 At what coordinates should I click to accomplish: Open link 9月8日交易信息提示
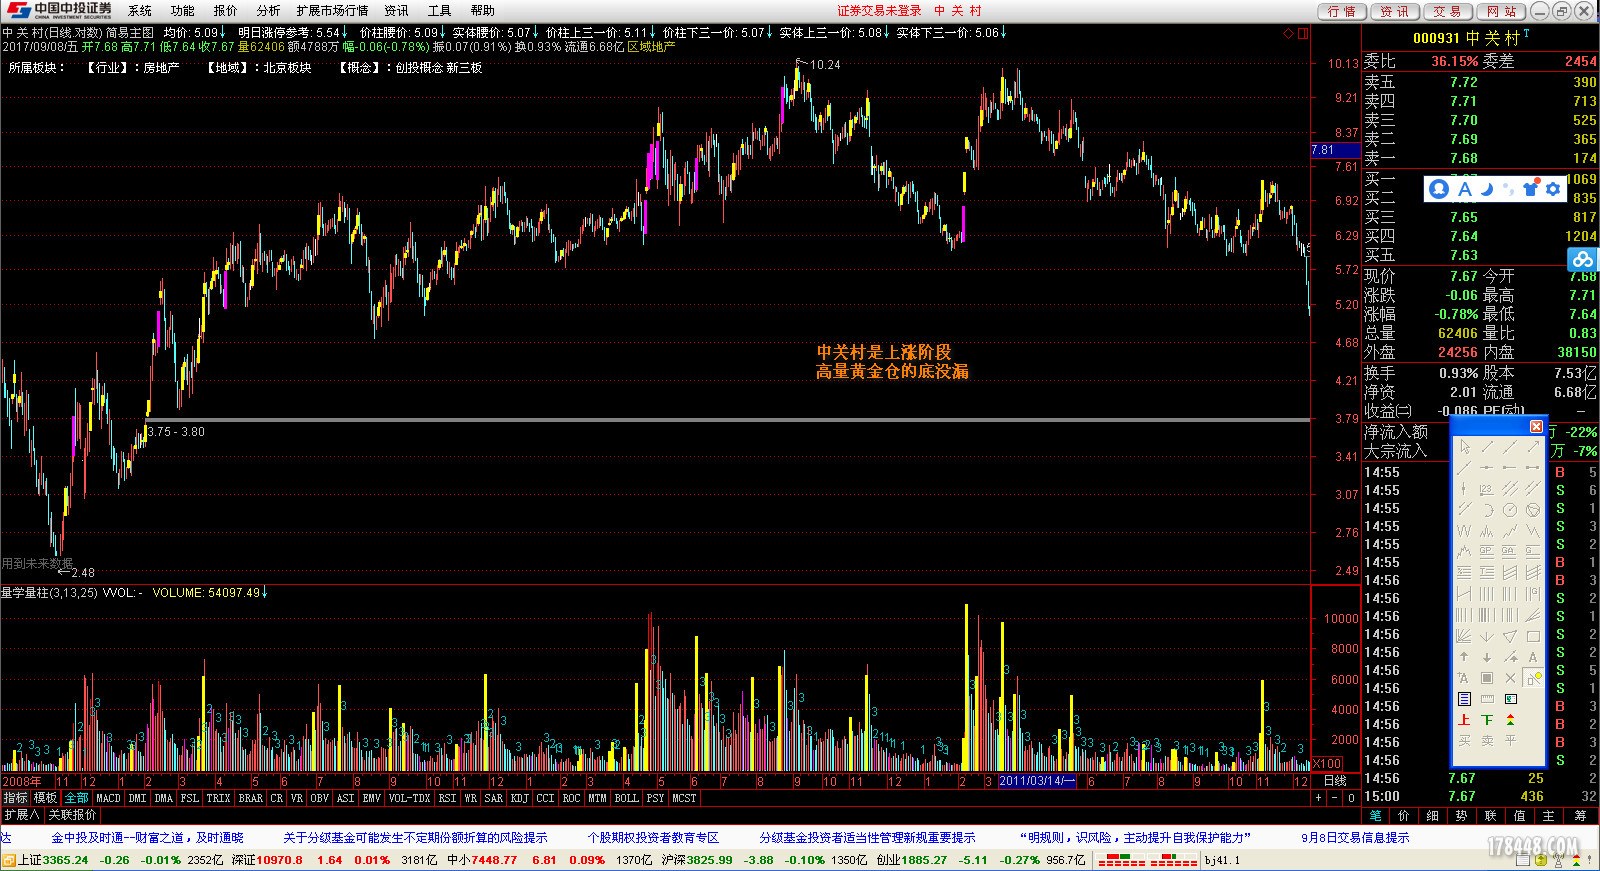click(1355, 838)
